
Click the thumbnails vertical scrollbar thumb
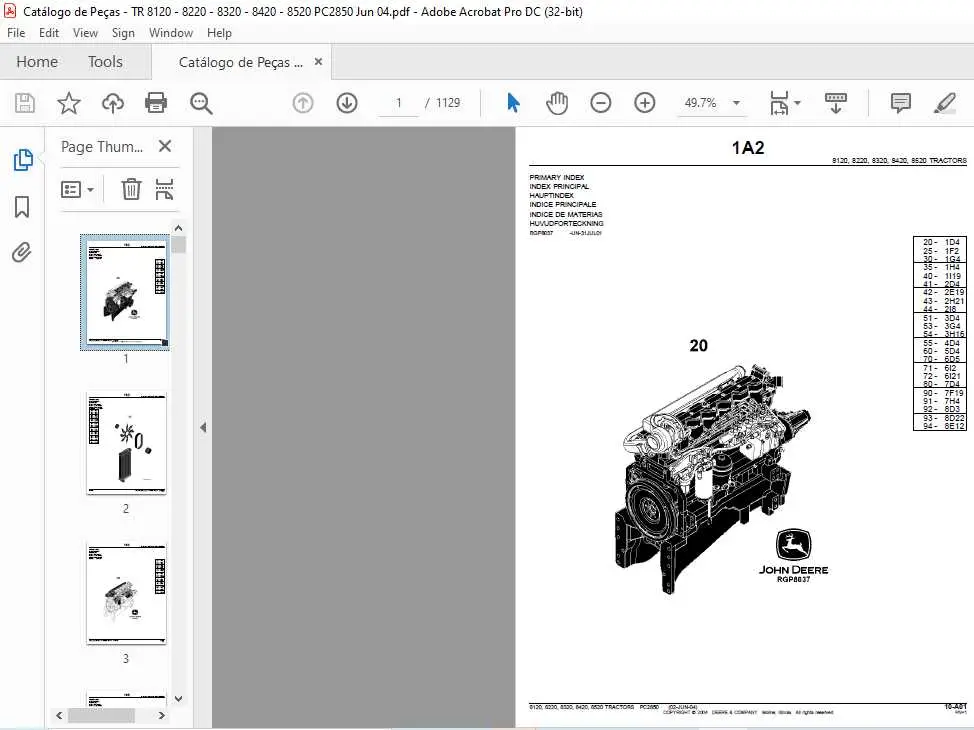pyautogui.click(x=178, y=244)
